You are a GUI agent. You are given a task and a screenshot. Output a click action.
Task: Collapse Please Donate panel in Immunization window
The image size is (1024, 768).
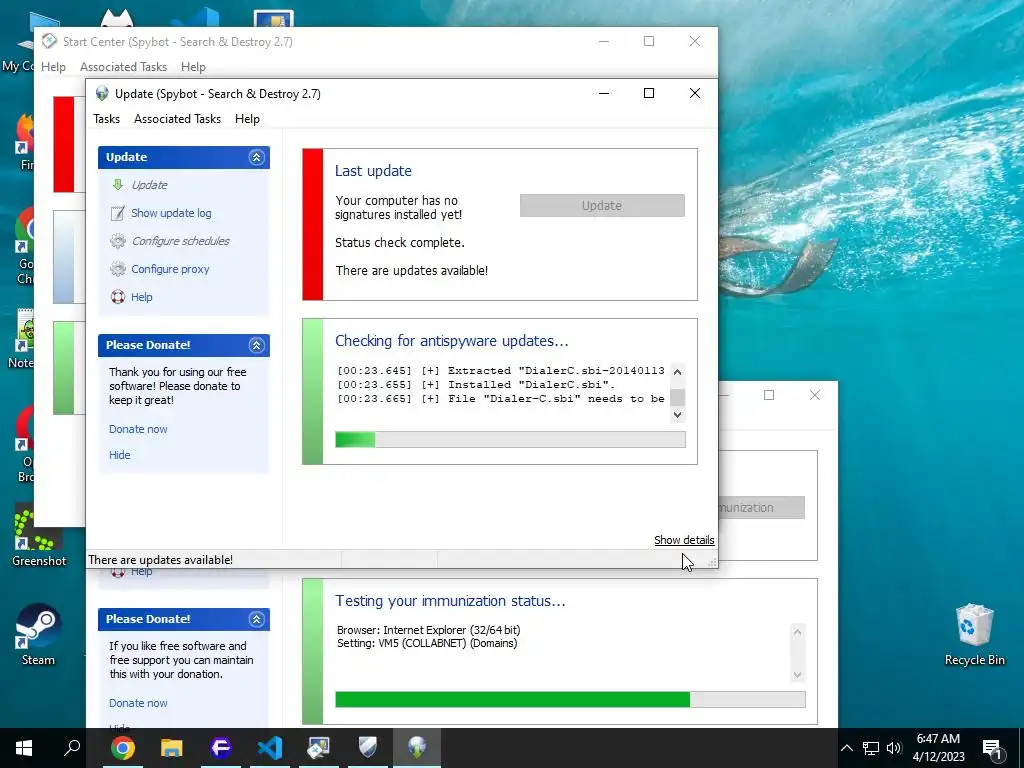[256, 619]
